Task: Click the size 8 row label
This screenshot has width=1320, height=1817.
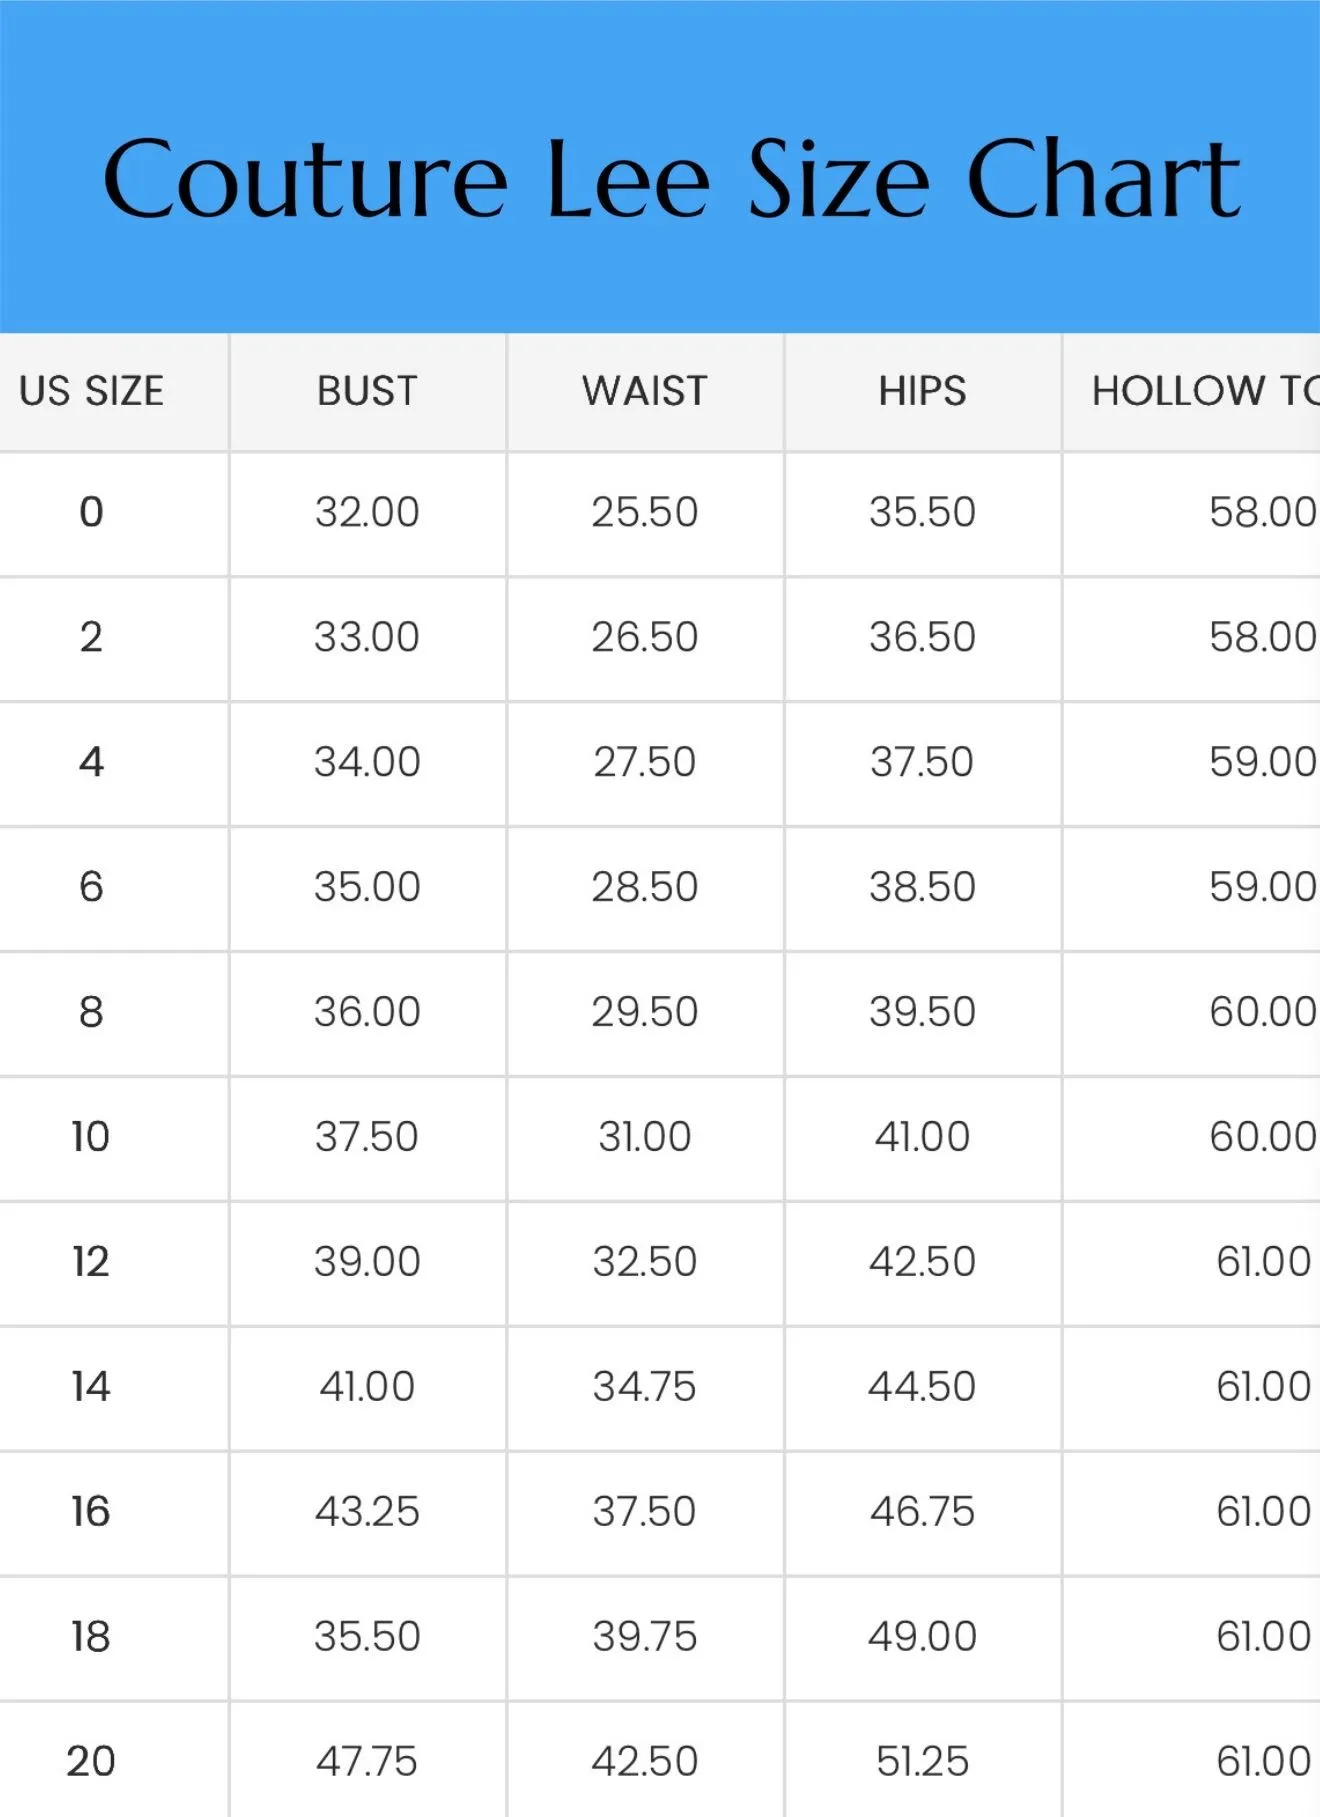Action: 91,1012
